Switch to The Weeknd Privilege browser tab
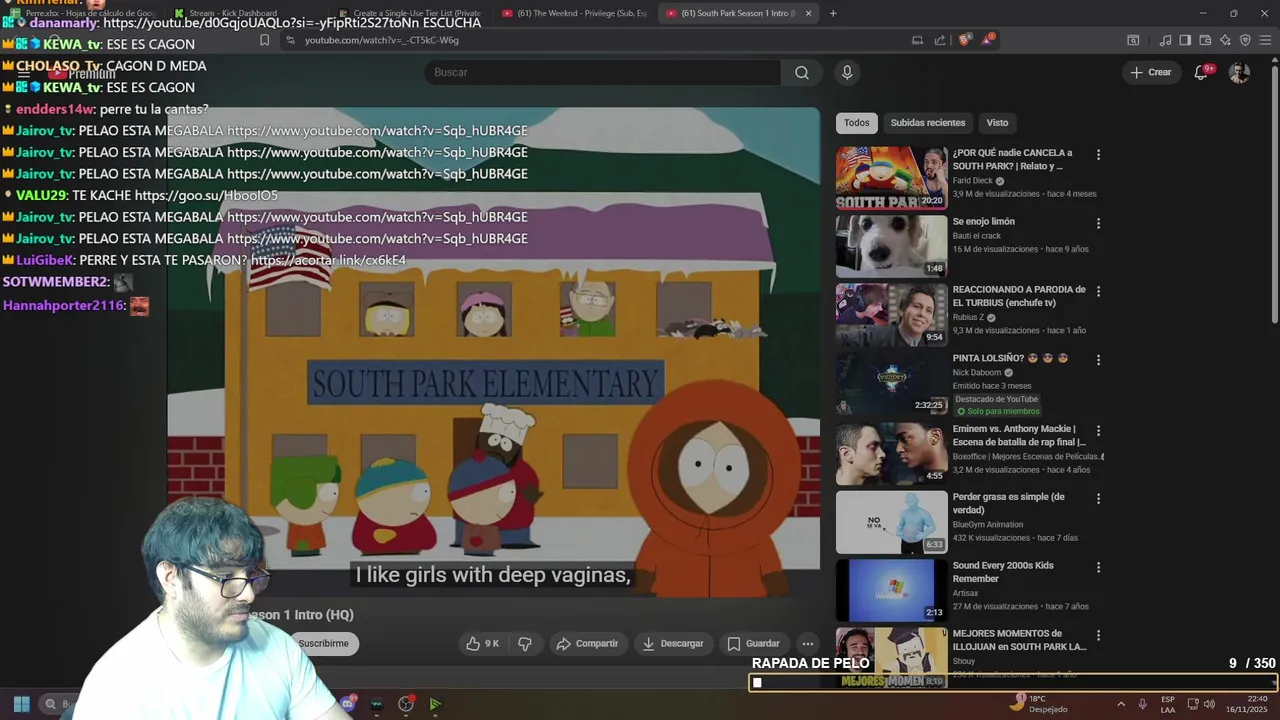 [575, 13]
